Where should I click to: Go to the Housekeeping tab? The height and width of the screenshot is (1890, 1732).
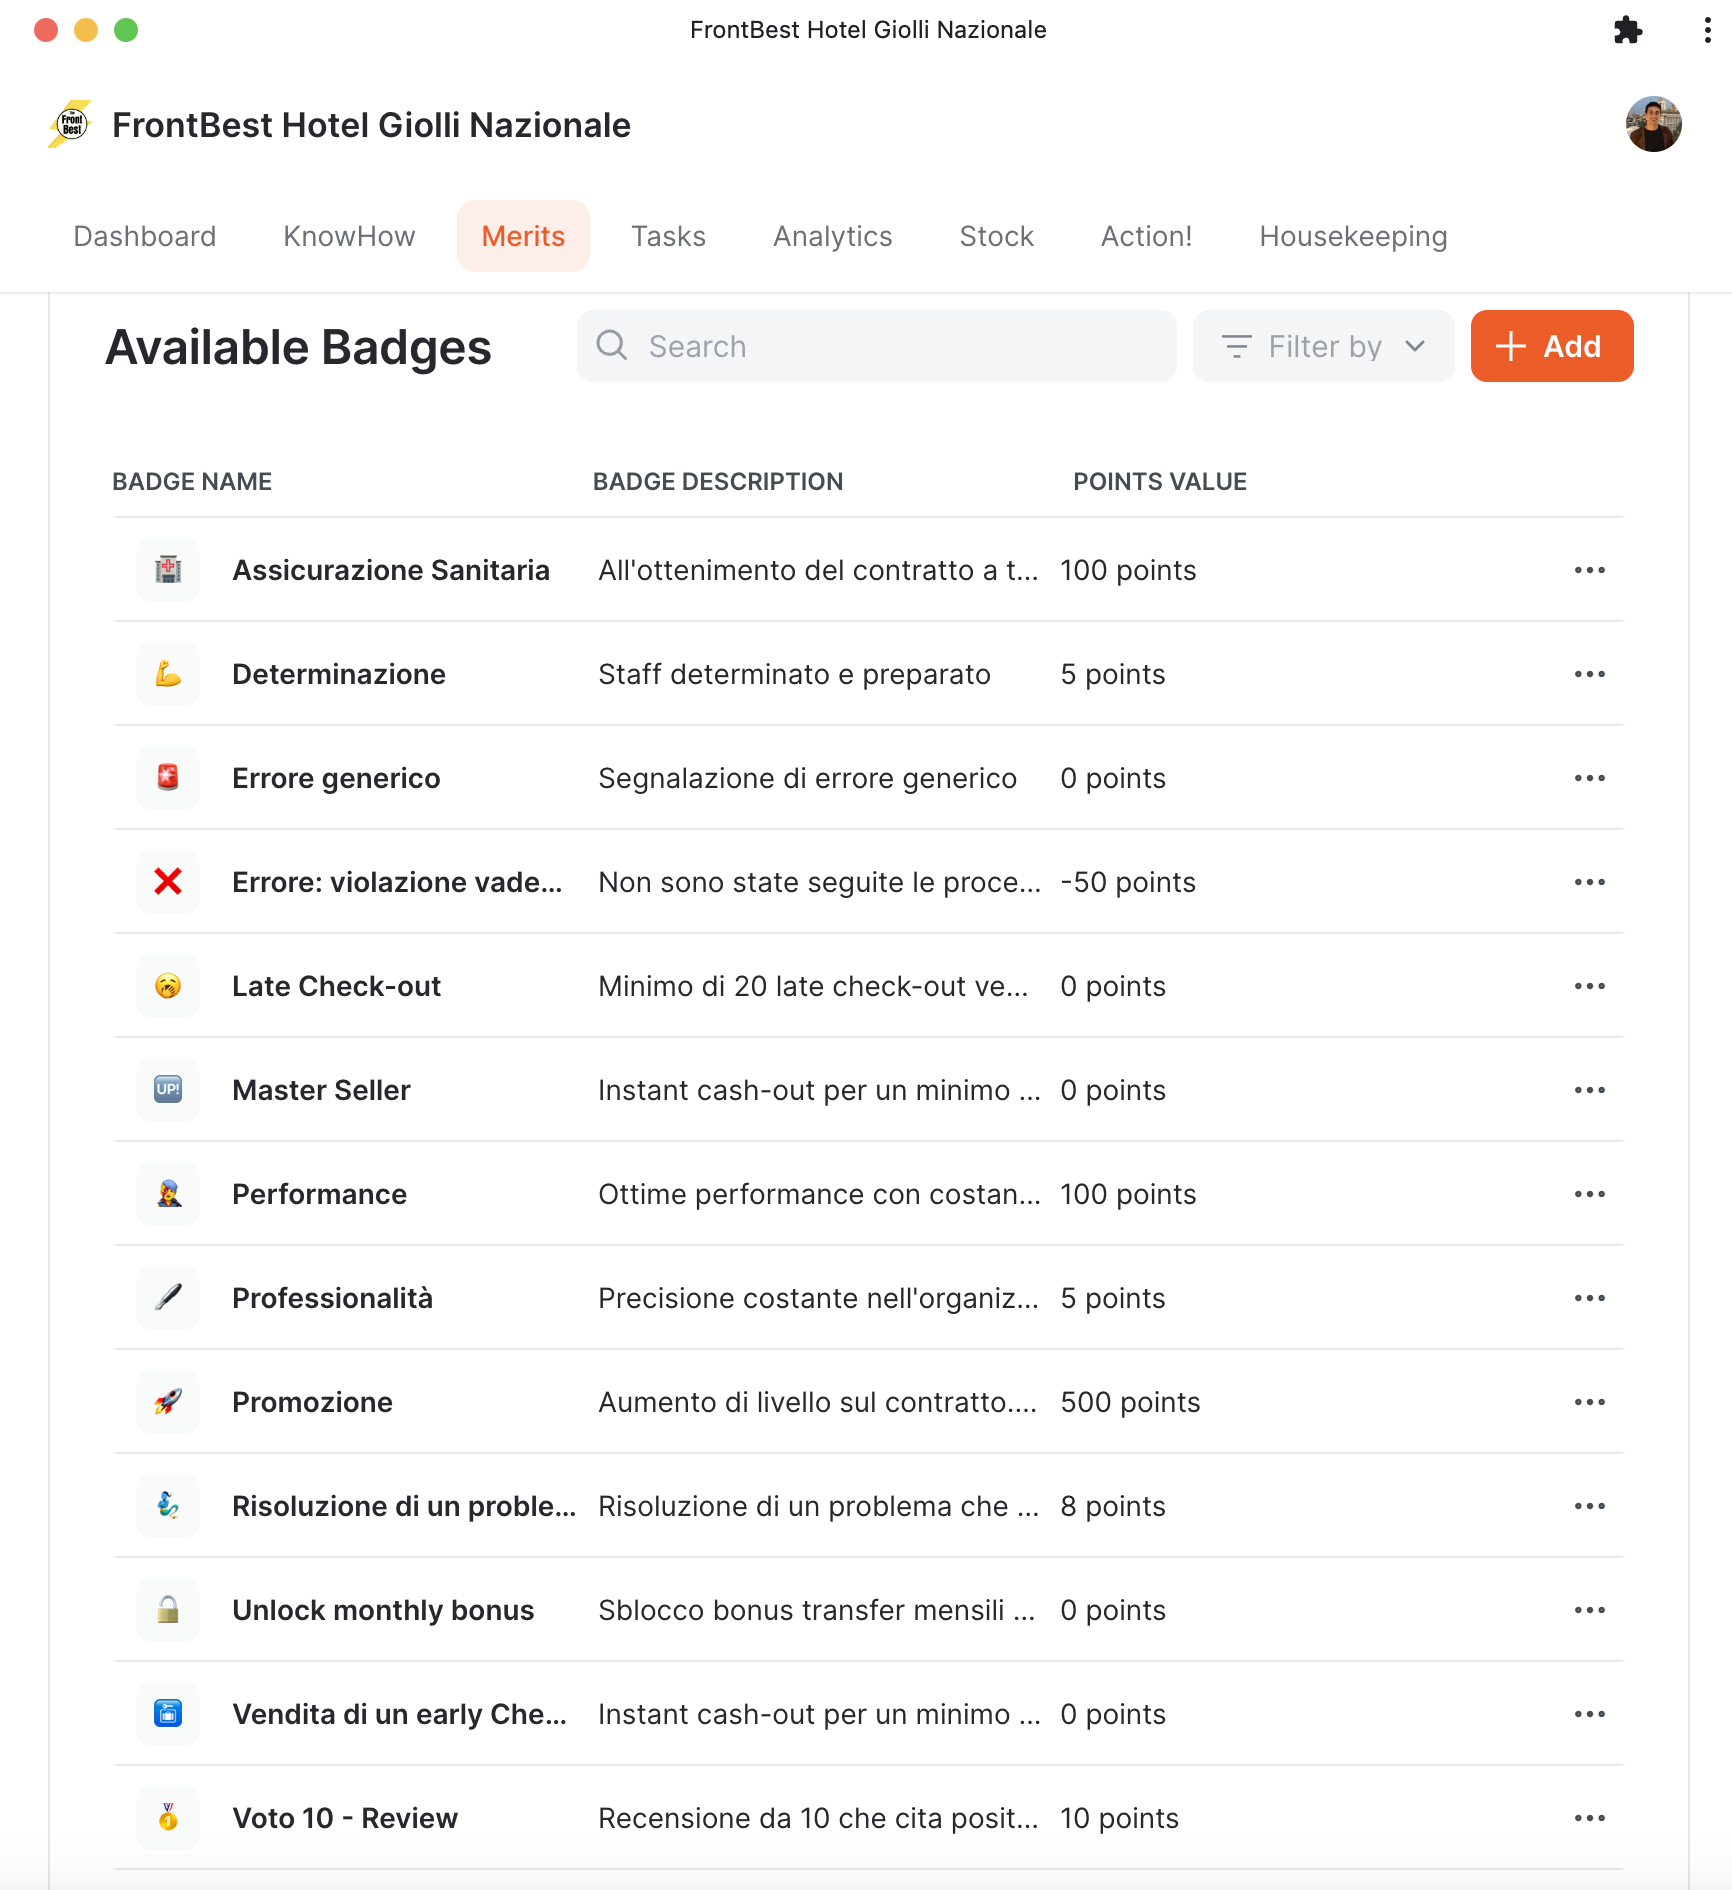coord(1353,236)
